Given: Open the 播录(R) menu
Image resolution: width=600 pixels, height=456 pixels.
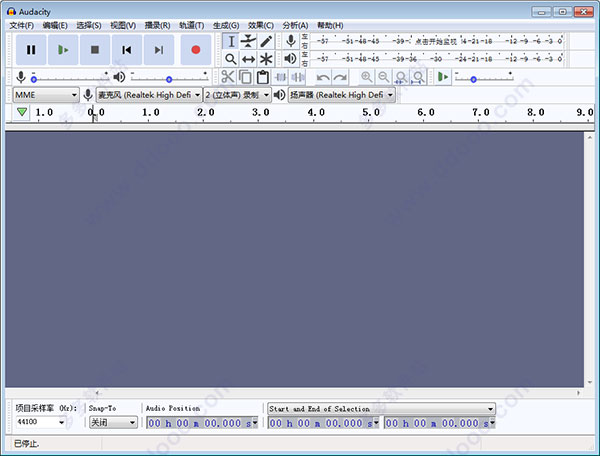Looking at the screenshot, I should click(157, 26).
